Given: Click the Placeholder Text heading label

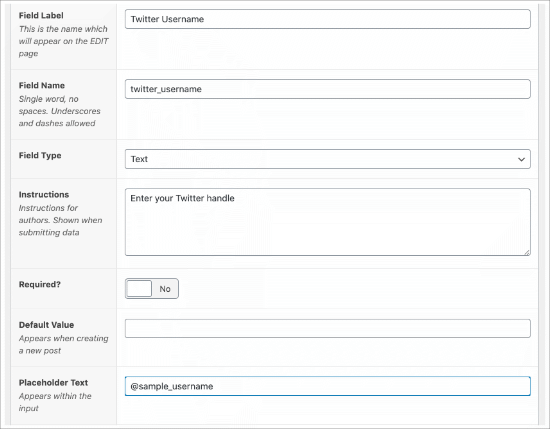Looking at the screenshot, I should click(53, 382).
